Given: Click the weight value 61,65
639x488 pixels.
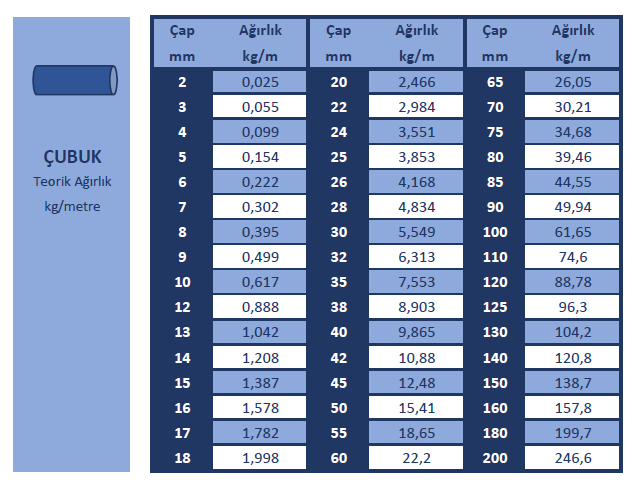Looking at the screenshot, I should click(x=573, y=232).
